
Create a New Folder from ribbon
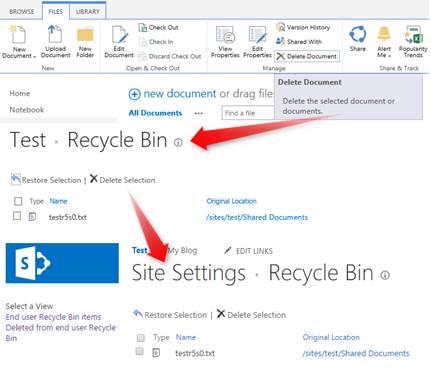[85, 42]
